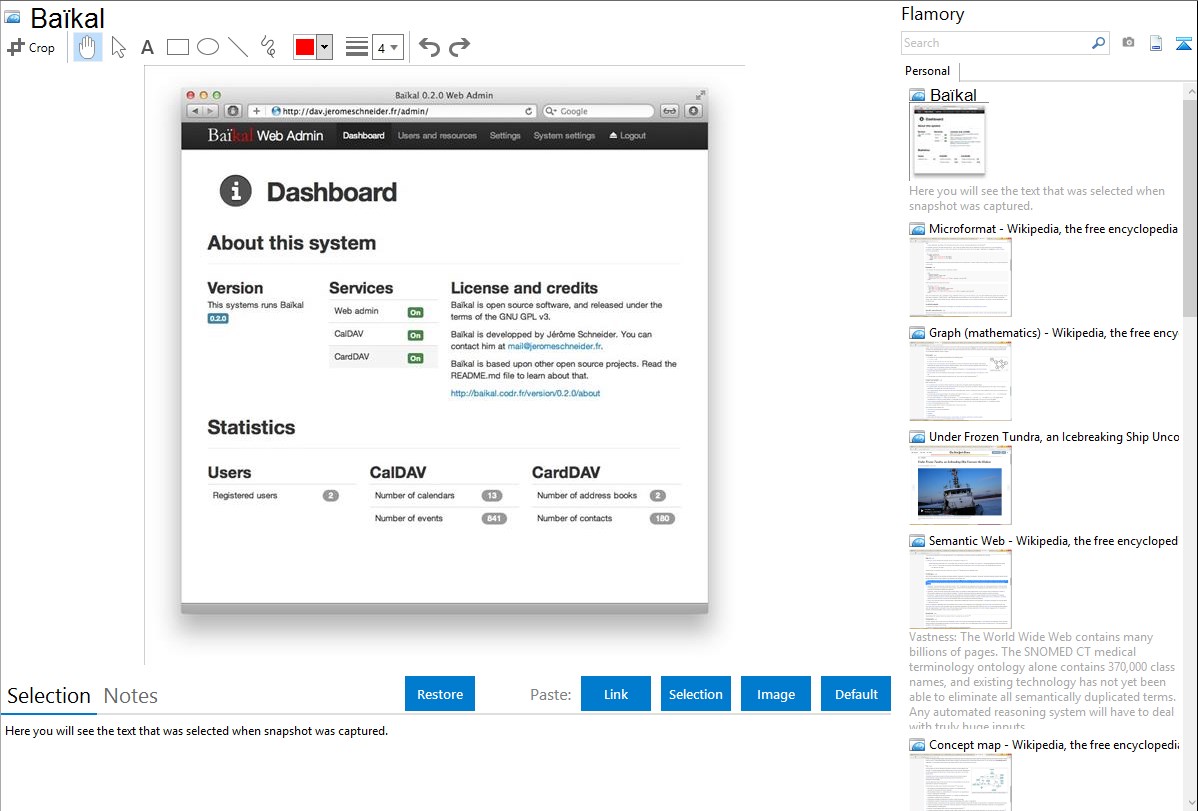This screenshot has width=1198, height=811.
Task: Click the Microformat - Wikipedia title
Action: pos(1053,229)
